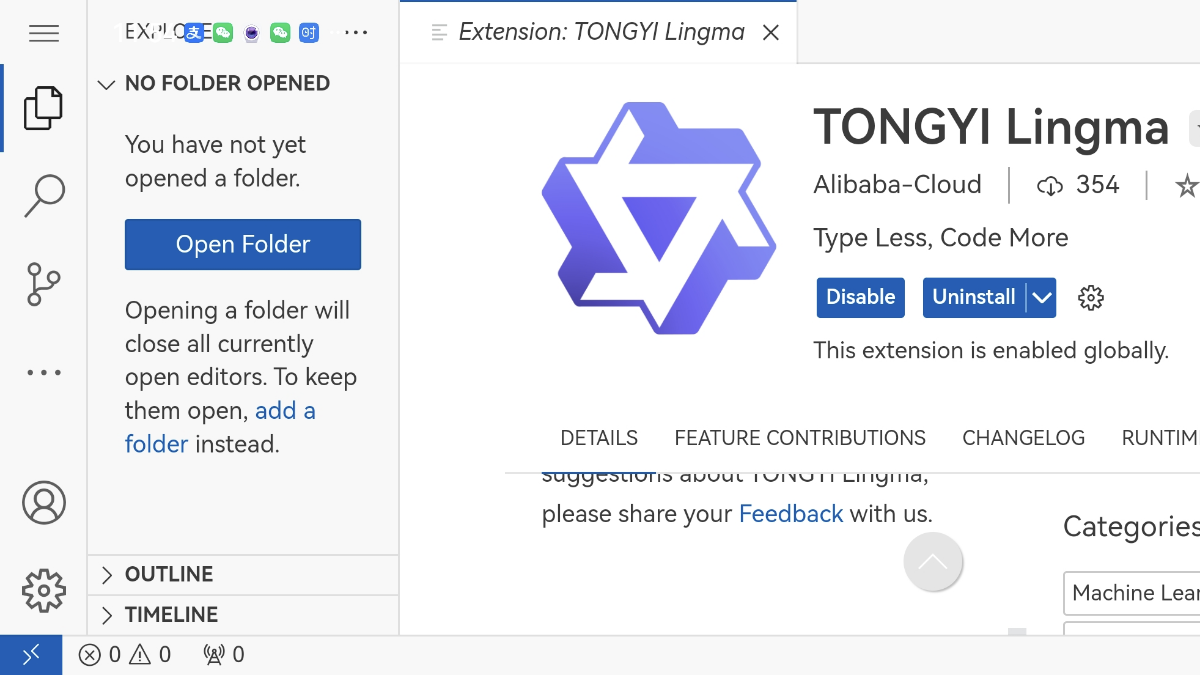This screenshot has width=1200, height=675.
Task: Click the Machine Learning category tag
Action: point(1131,594)
